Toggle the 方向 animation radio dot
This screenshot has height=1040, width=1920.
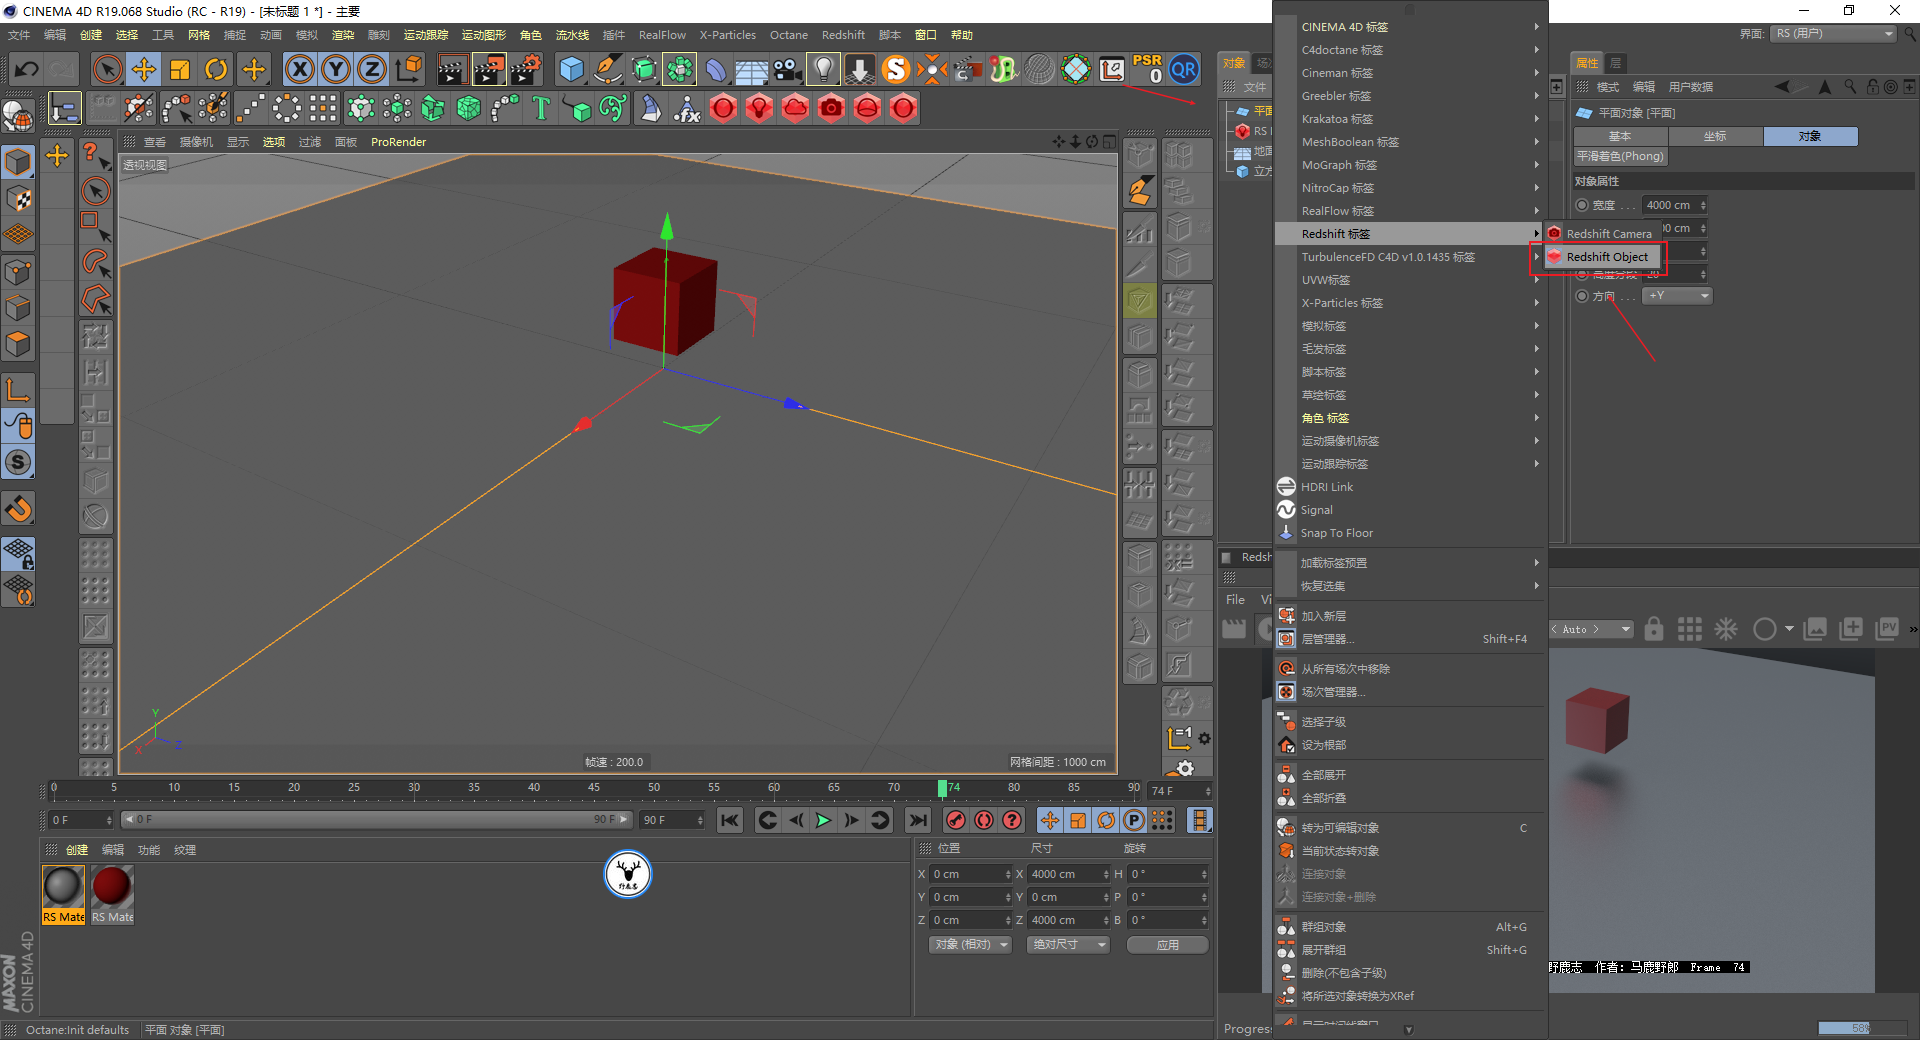1582,296
